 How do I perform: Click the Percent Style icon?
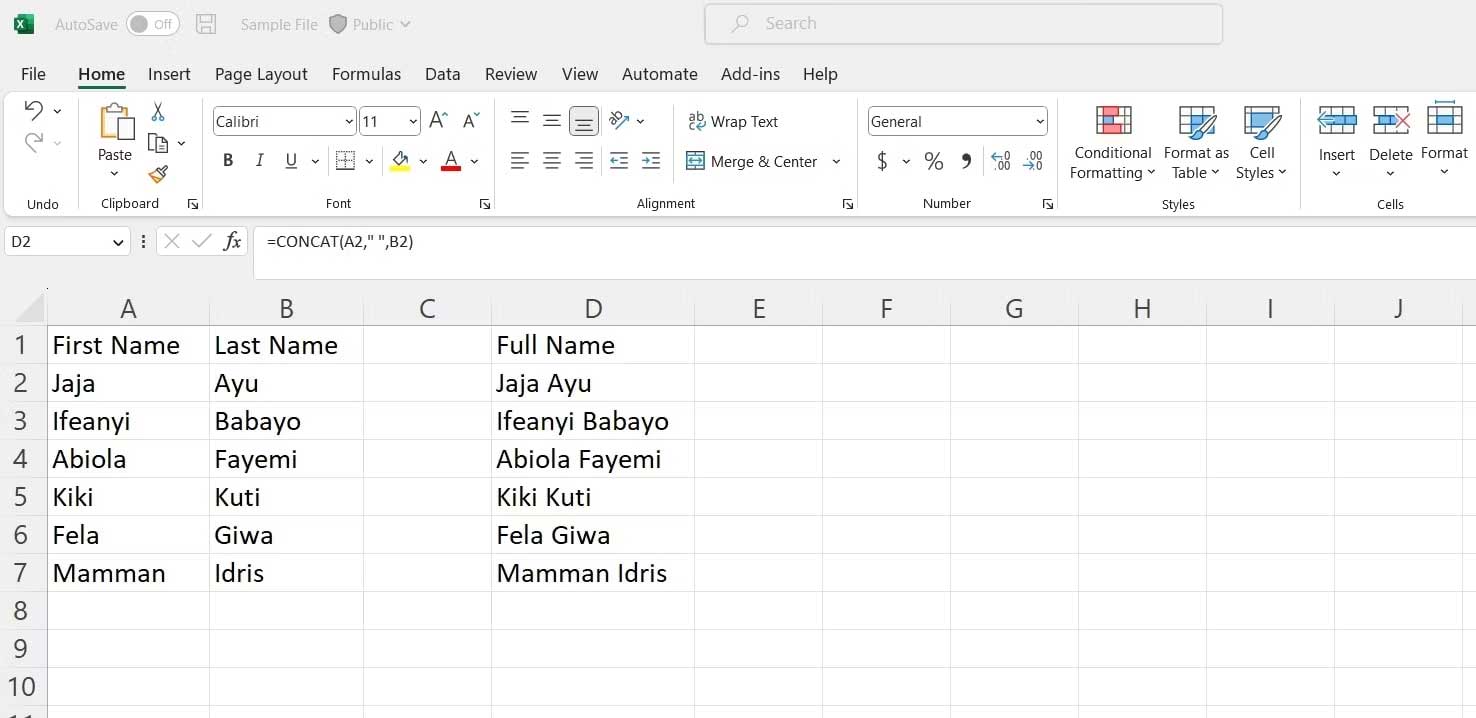click(934, 160)
